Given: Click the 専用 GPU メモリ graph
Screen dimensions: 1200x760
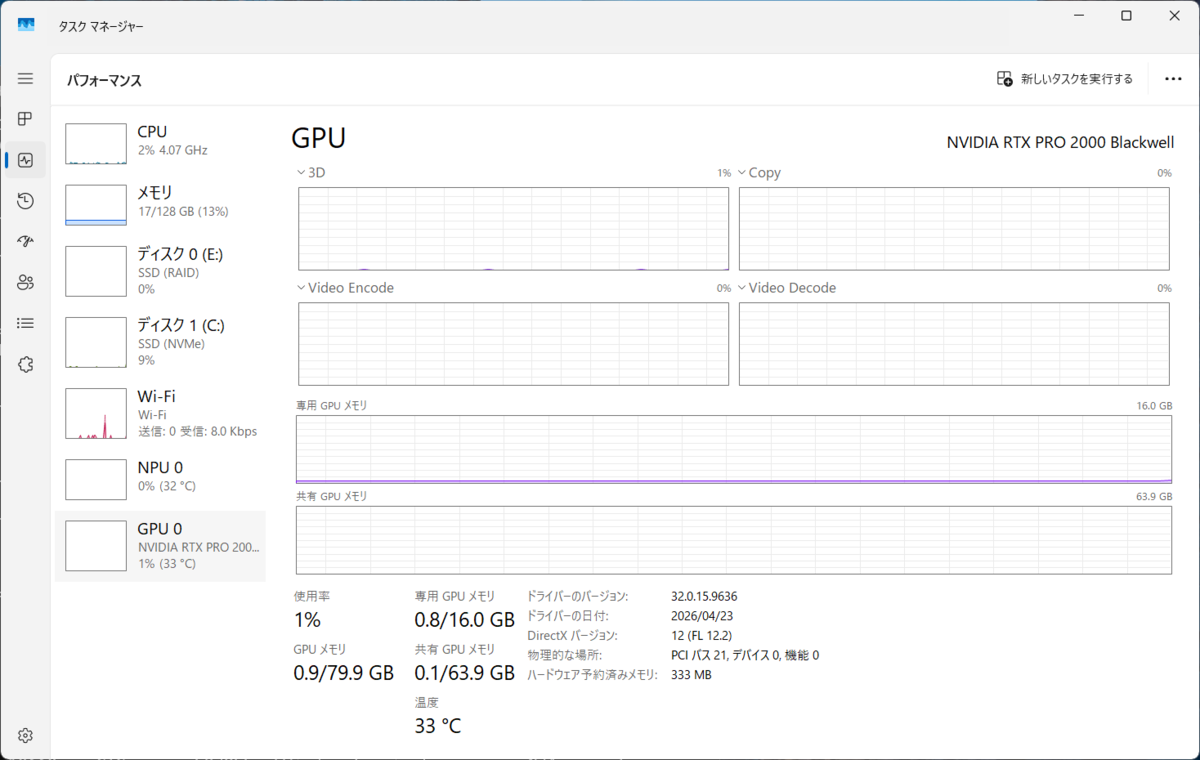Looking at the screenshot, I should pos(733,450).
